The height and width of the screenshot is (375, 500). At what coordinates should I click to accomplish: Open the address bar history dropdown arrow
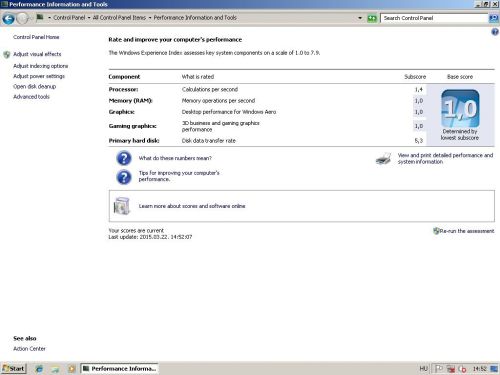(360, 18)
